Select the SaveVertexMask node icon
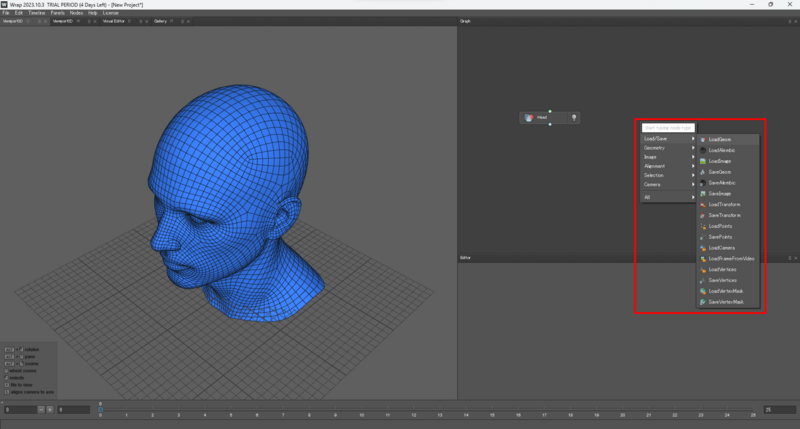The height and width of the screenshot is (429, 800). pyautogui.click(x=703, y=302)
